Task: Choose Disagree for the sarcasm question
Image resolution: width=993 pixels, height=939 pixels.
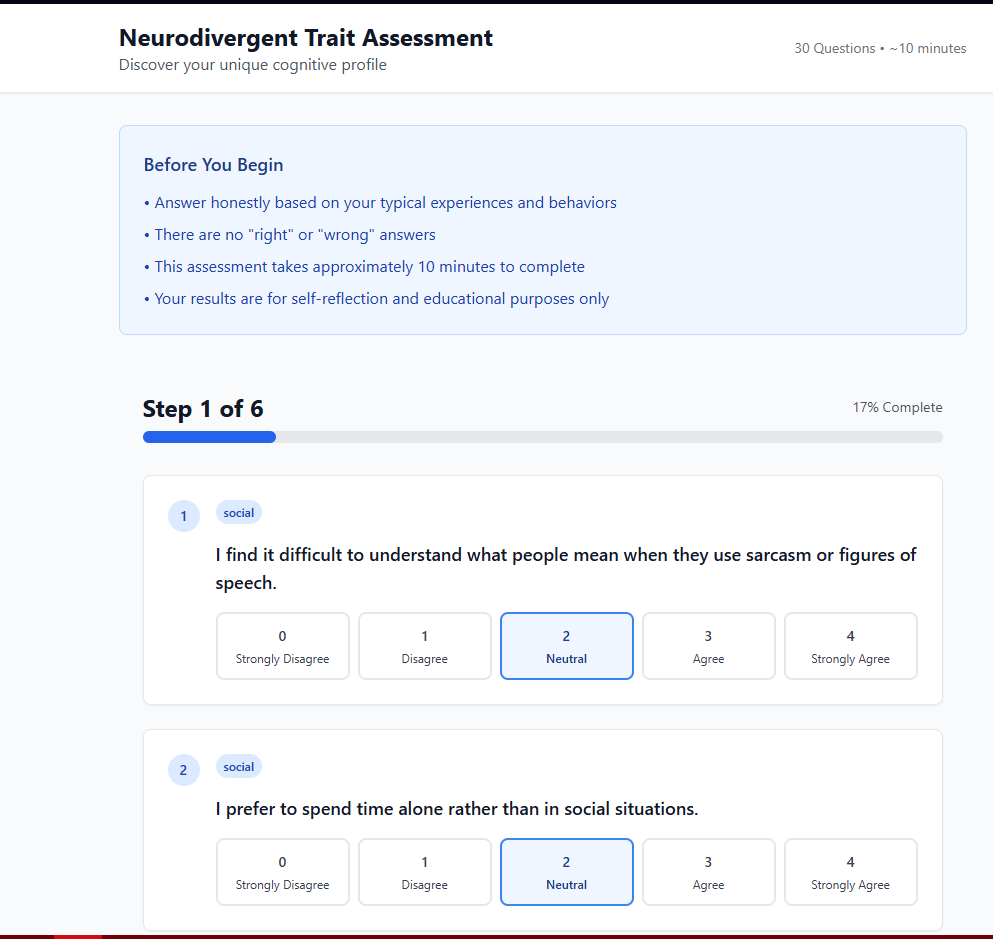Action: click(424, 646)
